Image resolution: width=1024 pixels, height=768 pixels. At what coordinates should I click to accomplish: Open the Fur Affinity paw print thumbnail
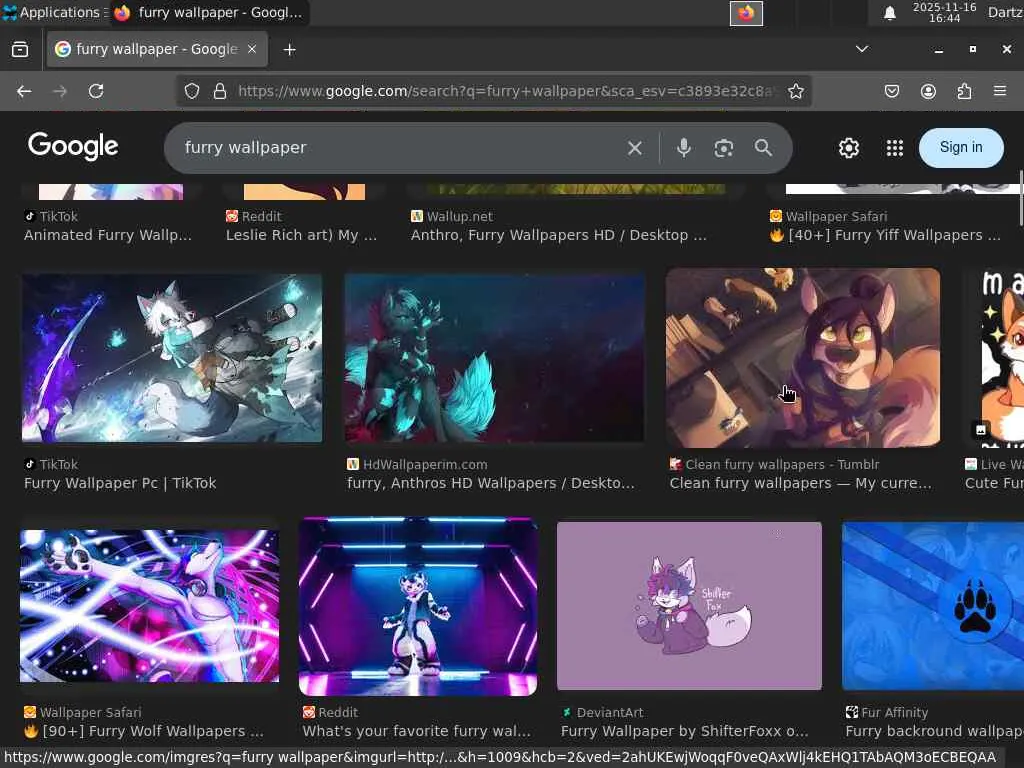(x=933, y=606)
